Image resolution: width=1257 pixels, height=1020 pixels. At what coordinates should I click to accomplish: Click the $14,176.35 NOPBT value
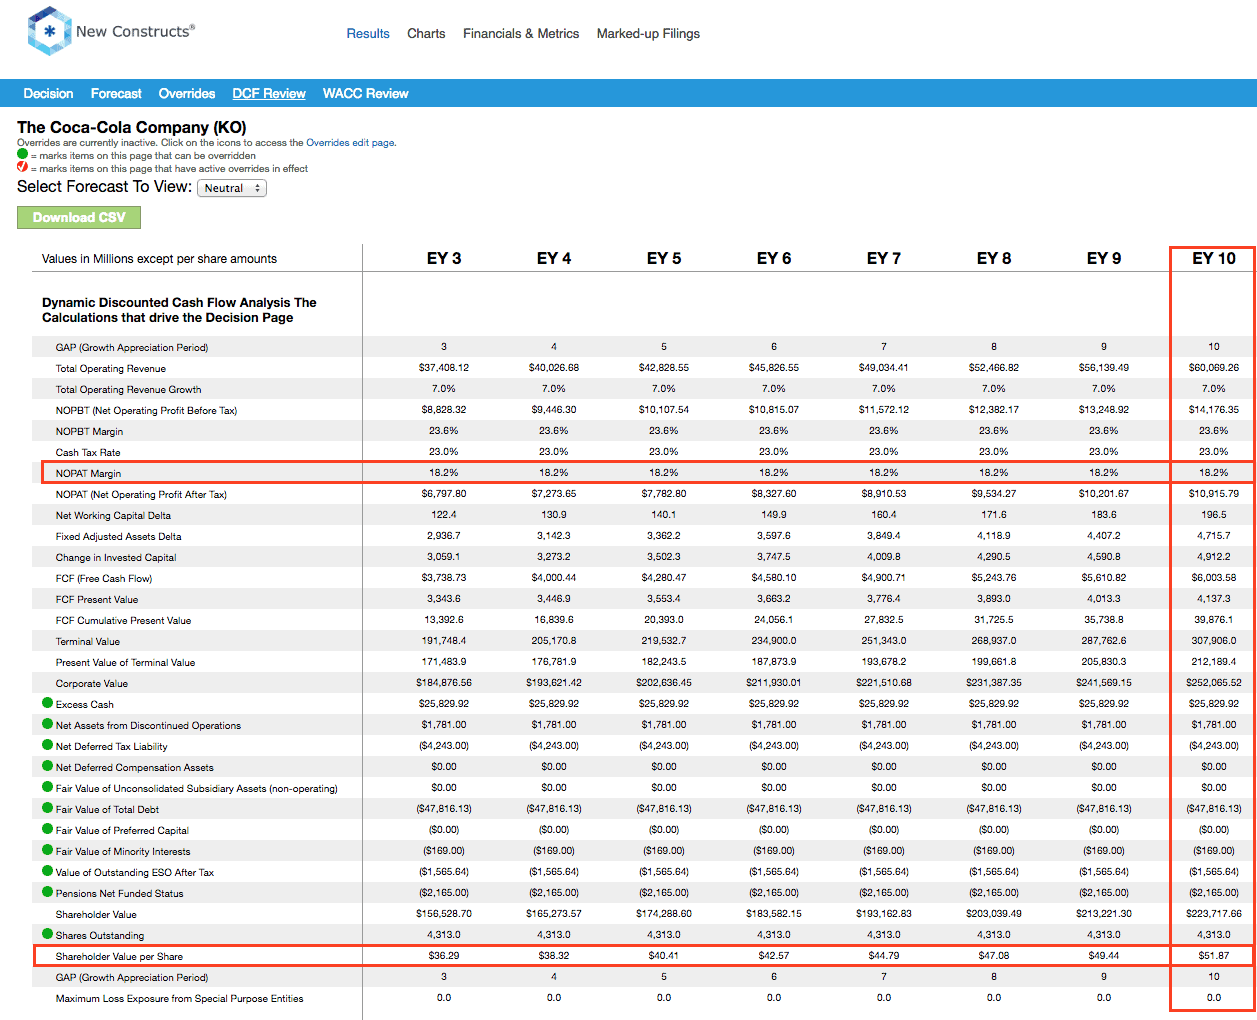tap(1214, 410)
